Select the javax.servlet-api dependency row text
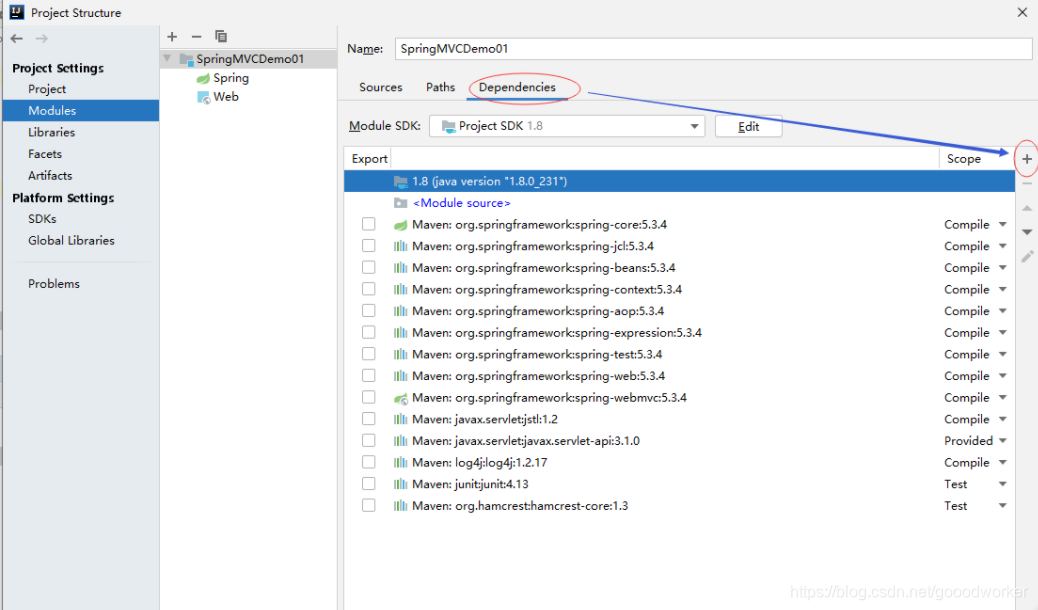This screenshot has width=1038, height=610. click(x=526, y=440)
